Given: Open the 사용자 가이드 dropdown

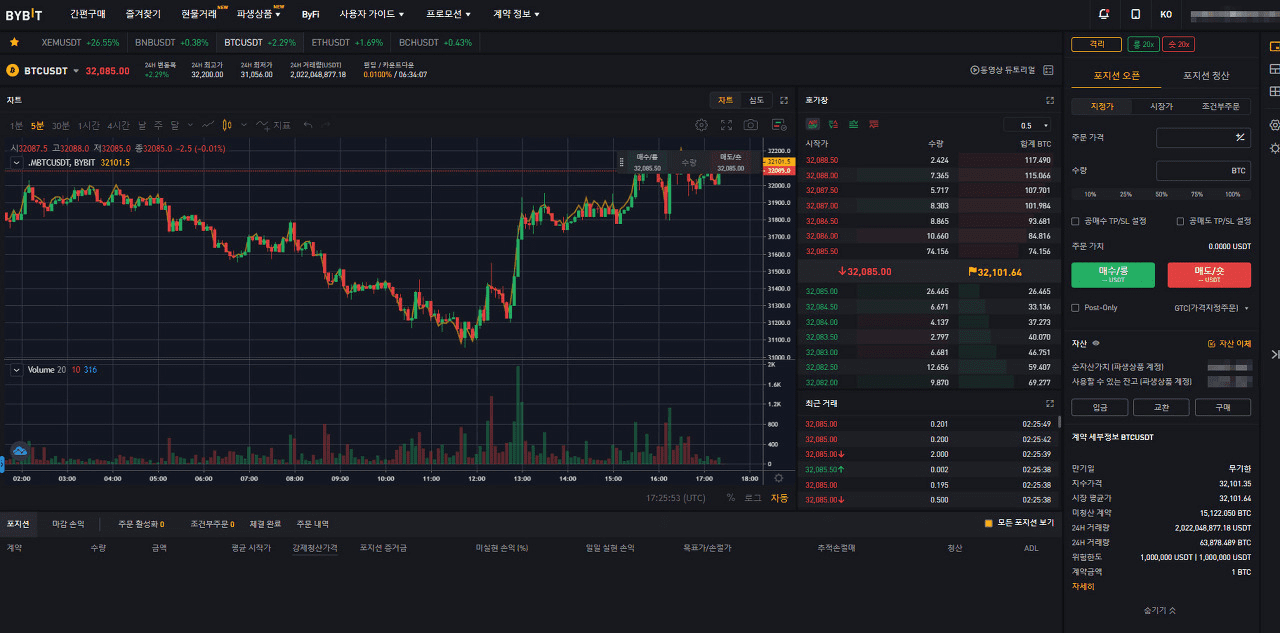Looking at the screenshot, I should point(372,14).
